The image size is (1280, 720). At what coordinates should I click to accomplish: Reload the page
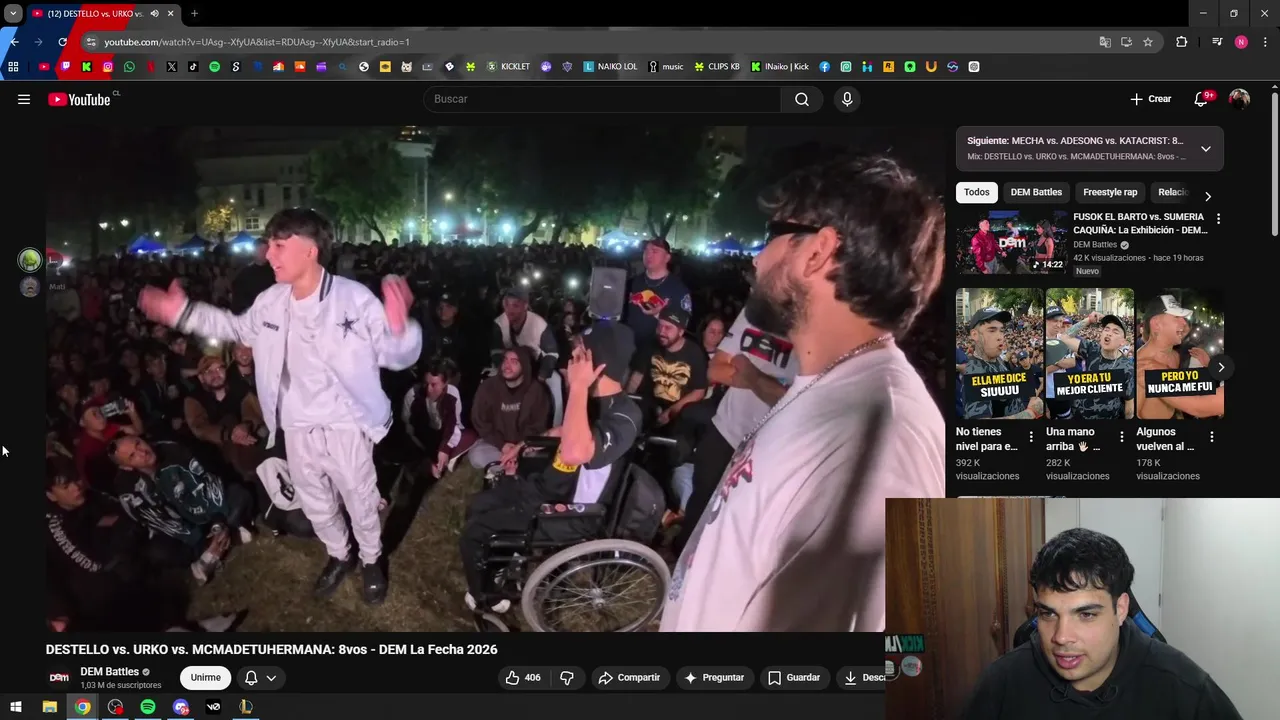click(62, 42)
